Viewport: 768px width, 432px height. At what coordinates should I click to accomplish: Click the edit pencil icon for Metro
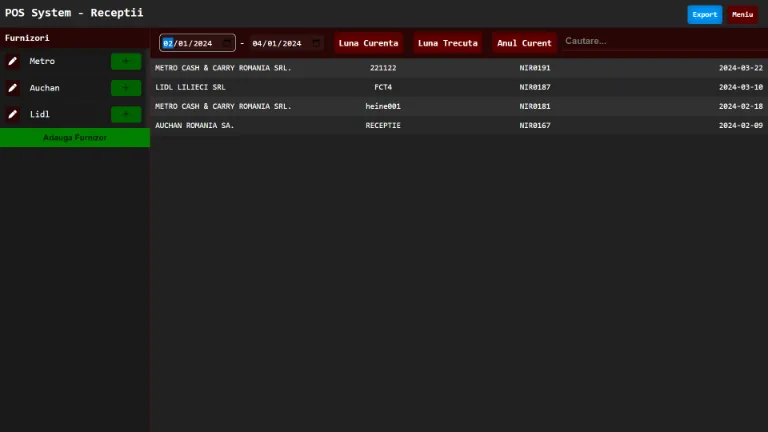coord(13,62)
